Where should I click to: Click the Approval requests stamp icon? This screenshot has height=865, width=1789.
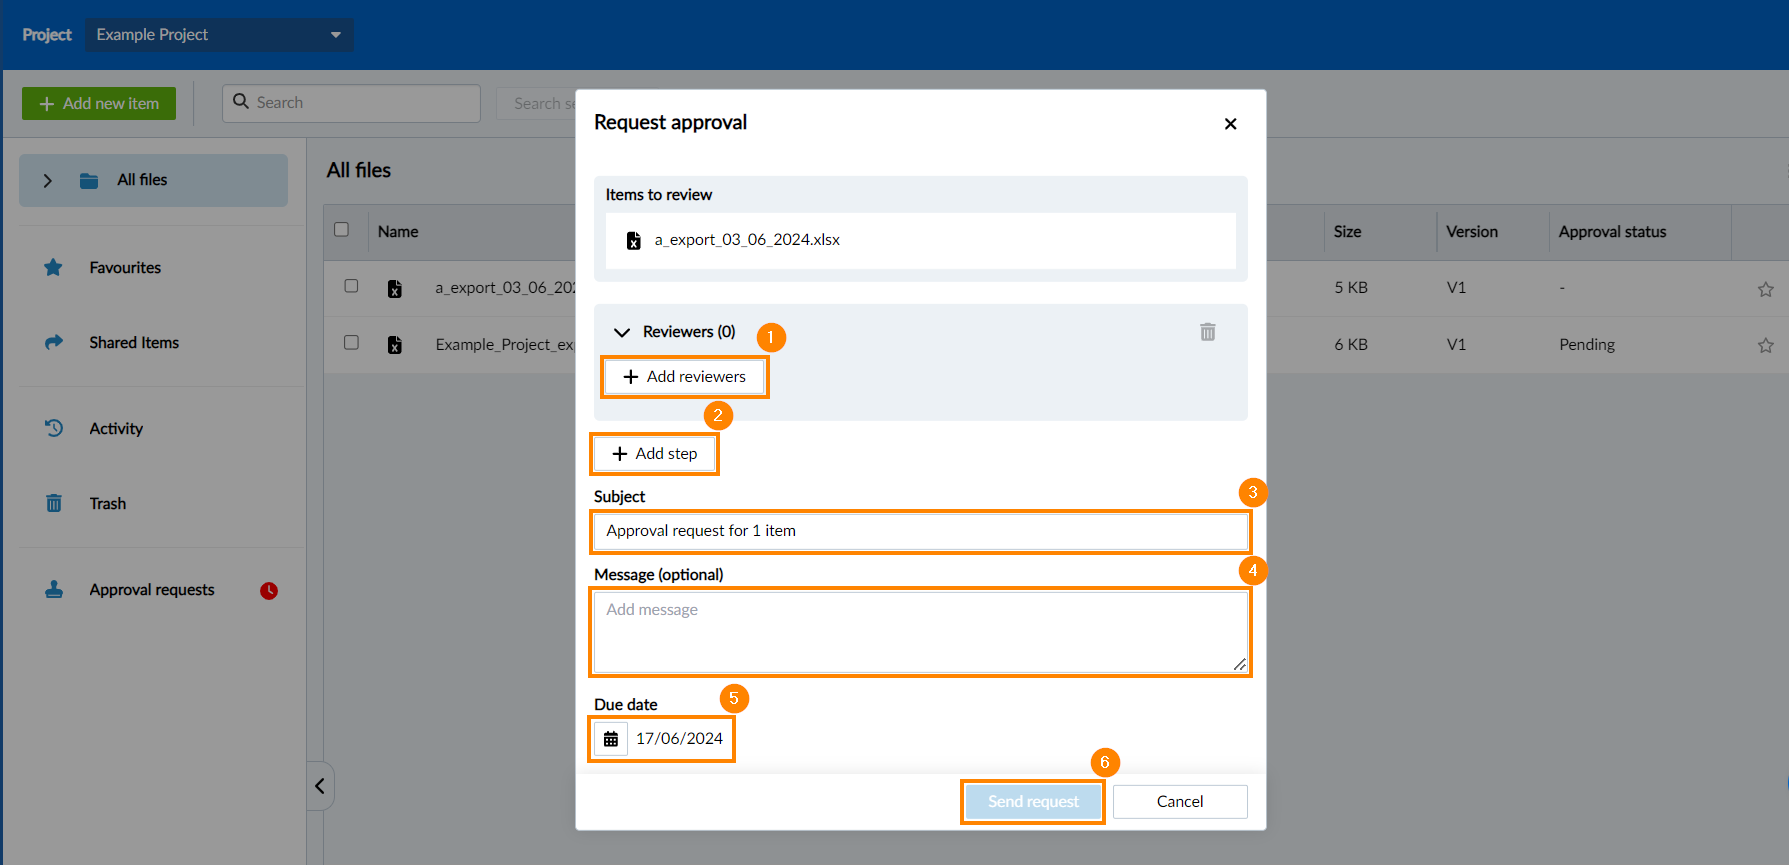tap(54, 589)
